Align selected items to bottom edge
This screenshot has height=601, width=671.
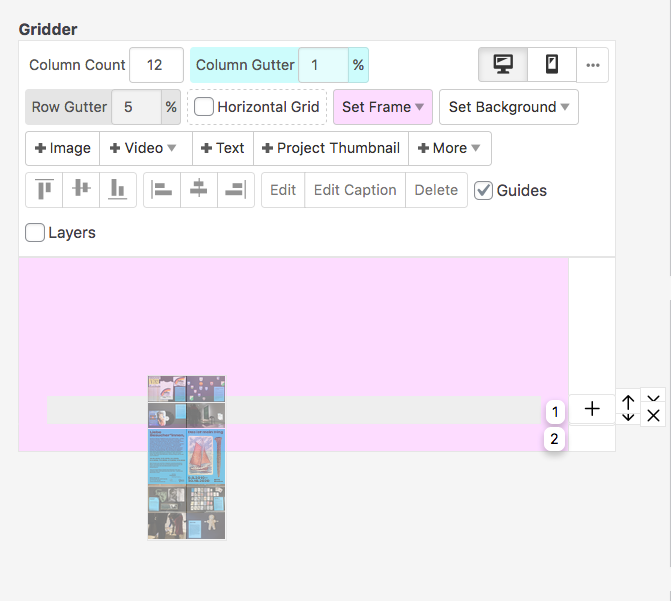click(x=118, y=190)
